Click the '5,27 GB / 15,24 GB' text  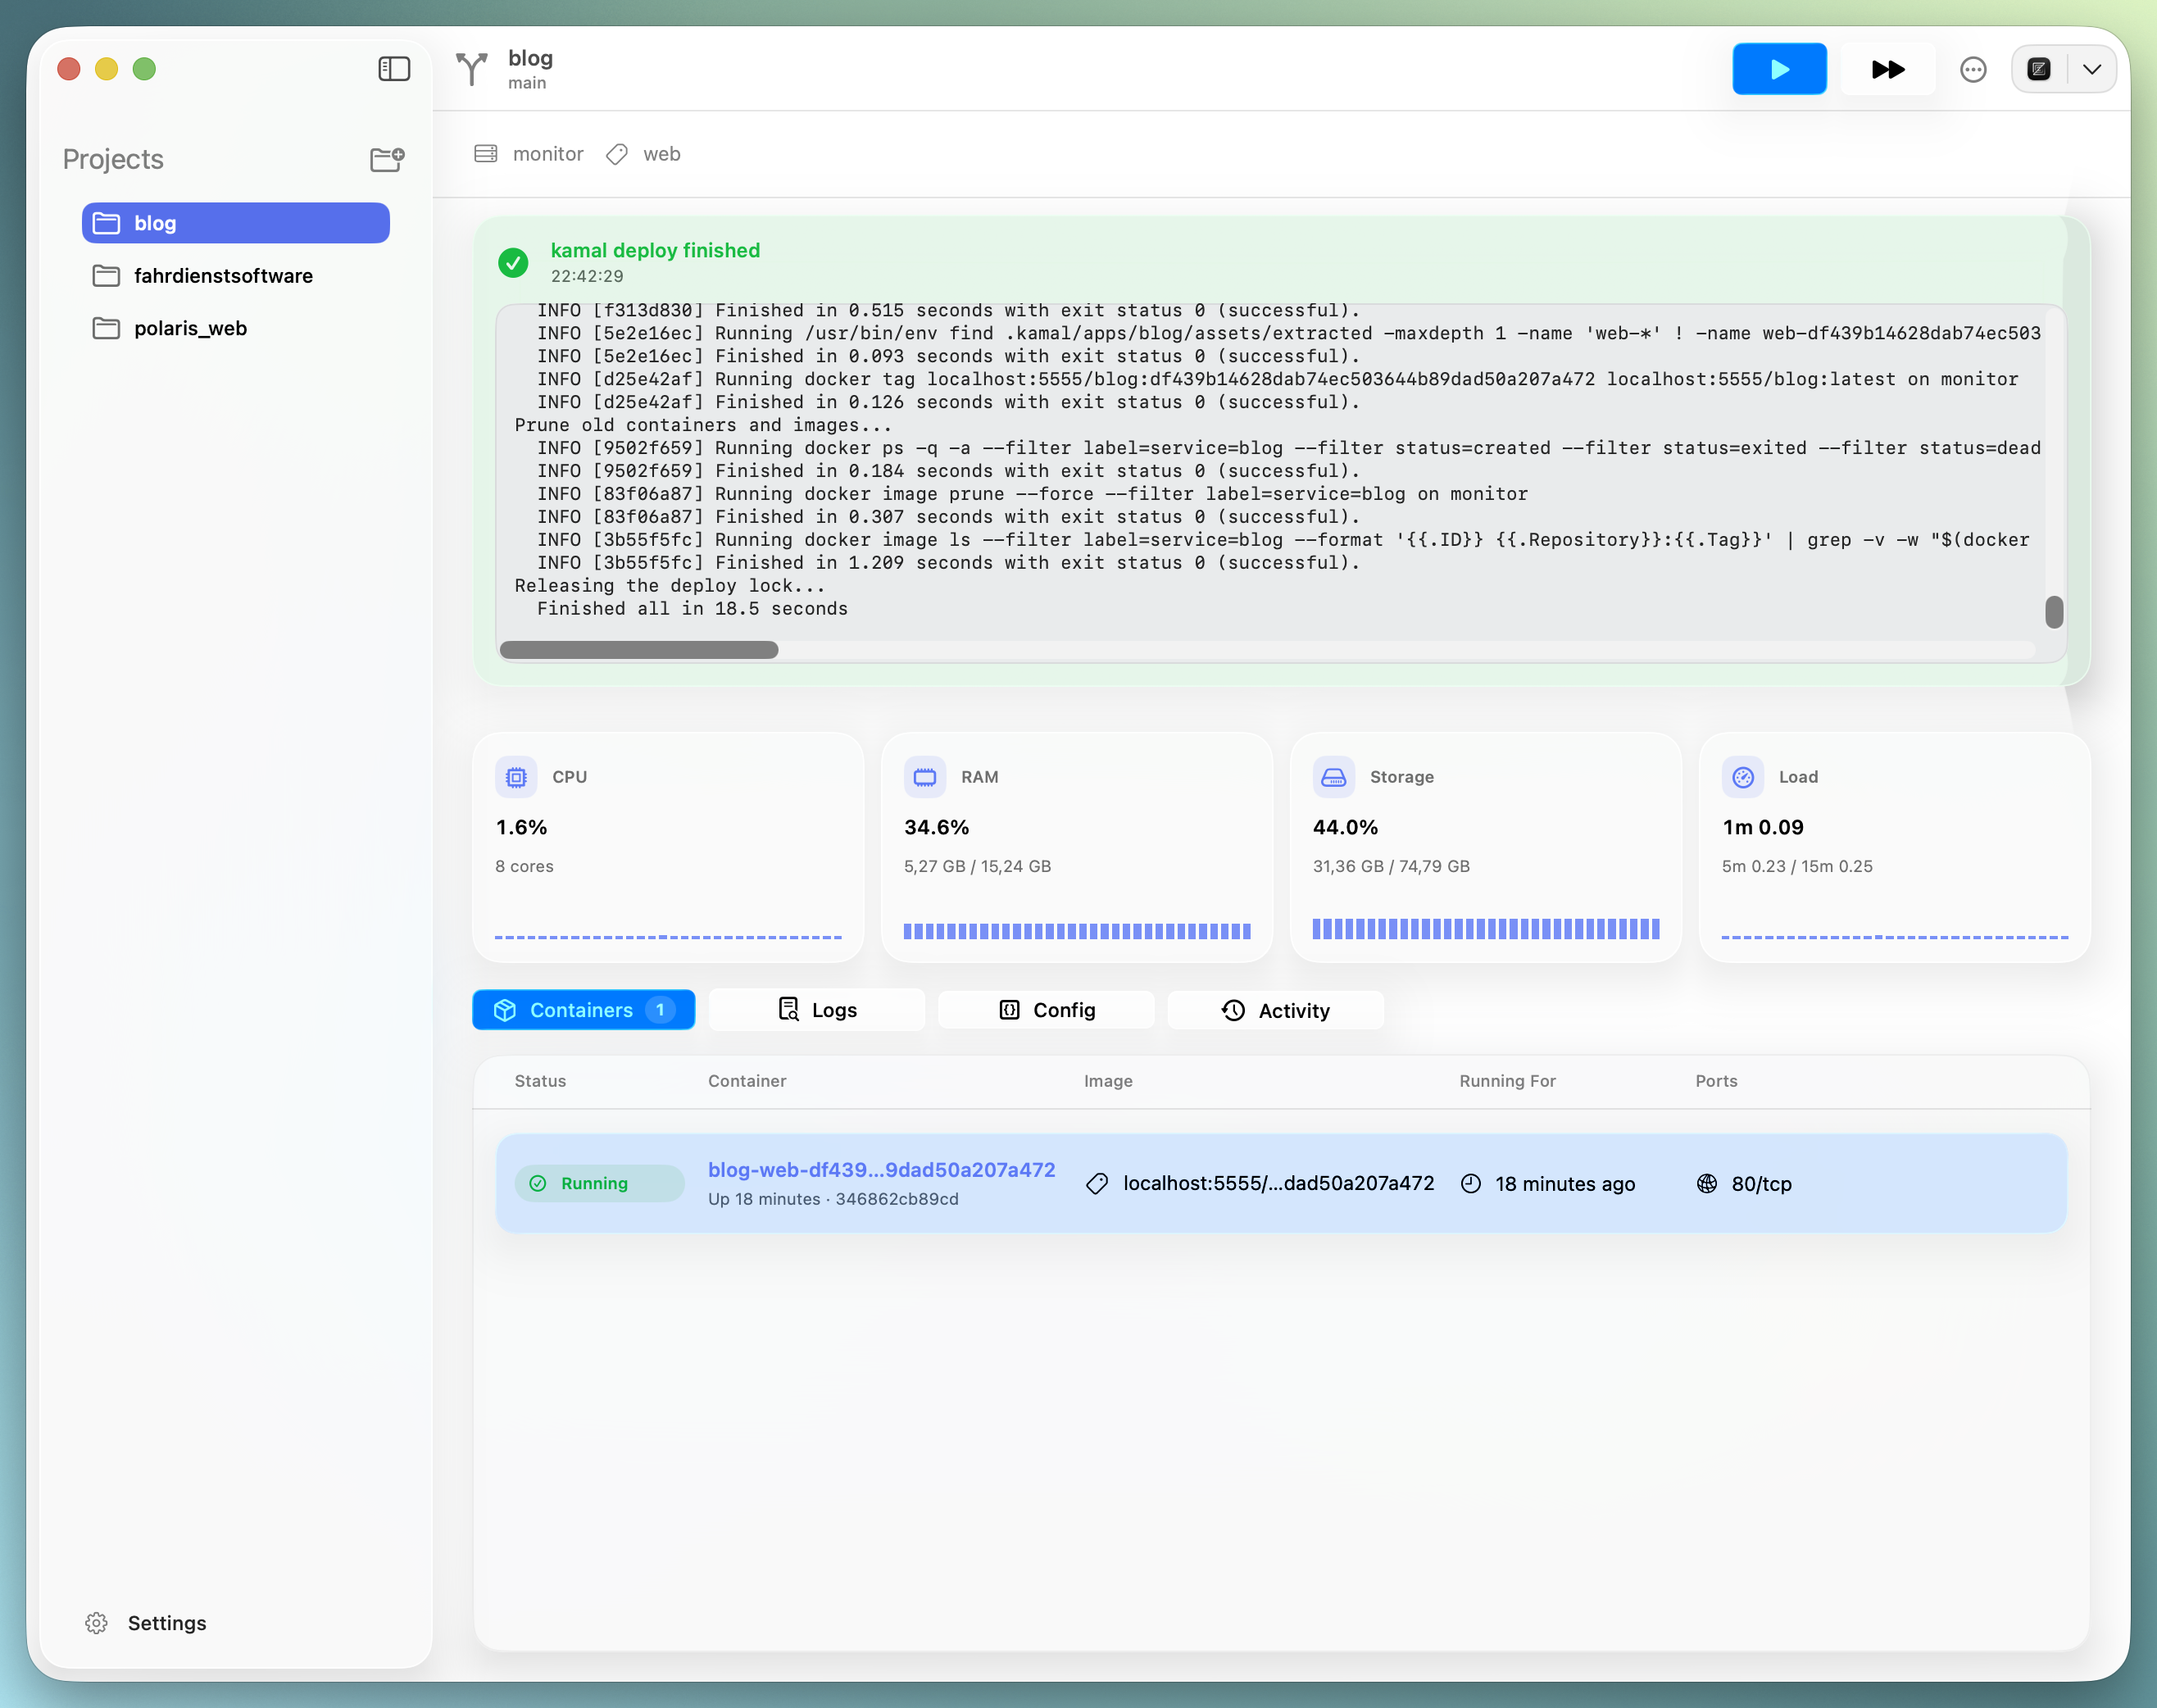tap(978, 866)
